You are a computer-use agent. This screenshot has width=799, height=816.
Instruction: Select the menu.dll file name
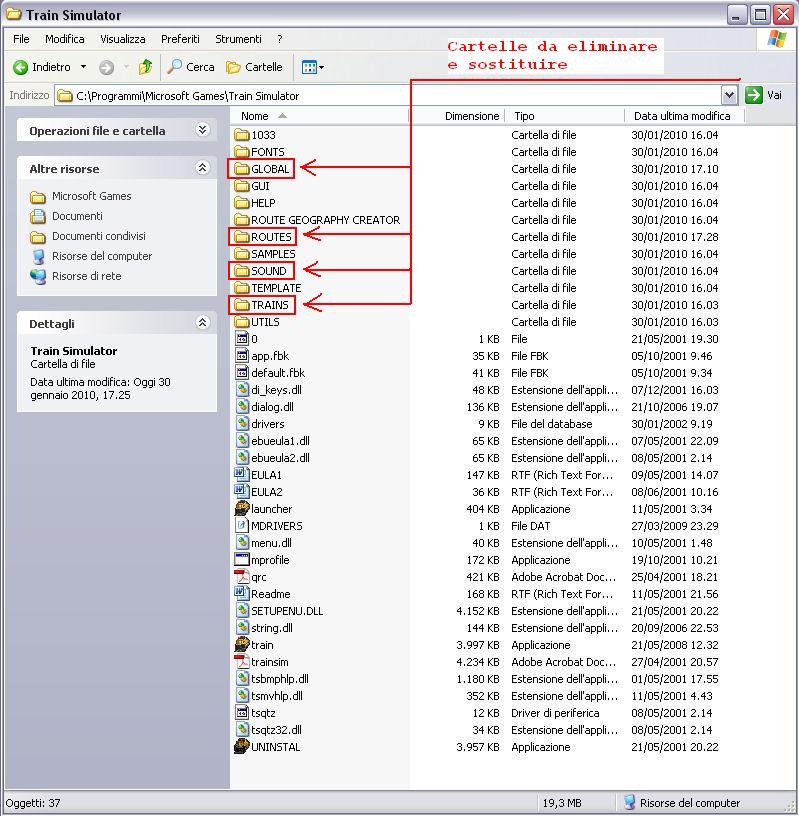[271, 543]
